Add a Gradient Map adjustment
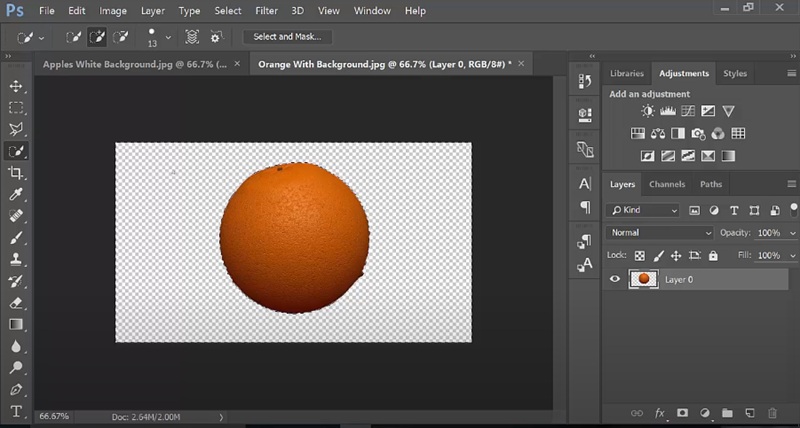Image resolution: width=800 pixels, height=428 pixels. point(728,156)
